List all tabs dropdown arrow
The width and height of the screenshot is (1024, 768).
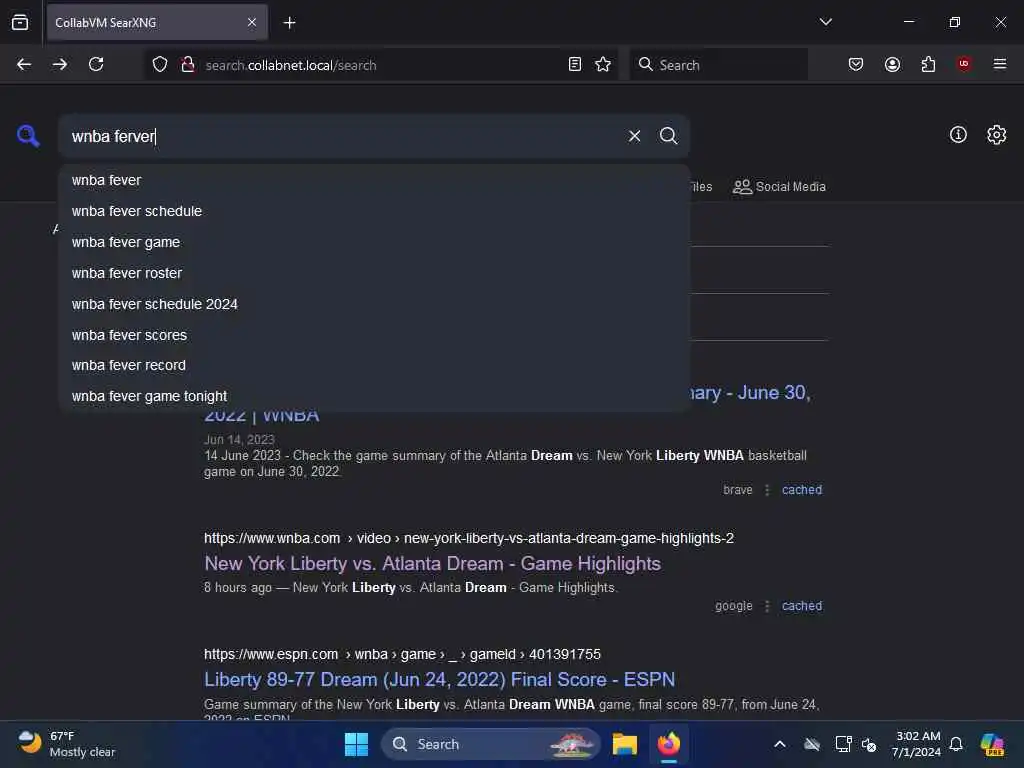click(825, 22)
